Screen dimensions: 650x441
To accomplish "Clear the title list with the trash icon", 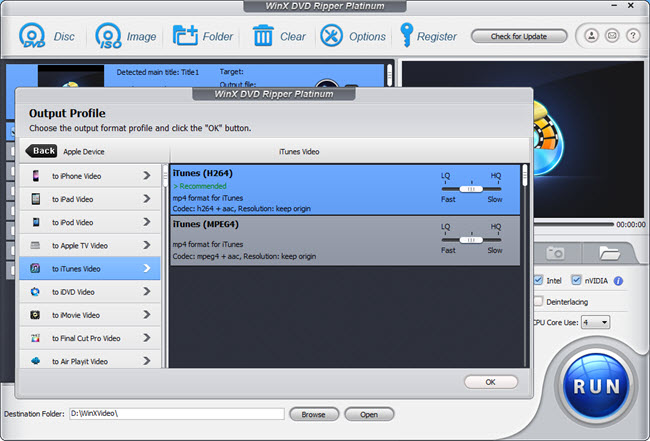I will (x=263, y=36).
